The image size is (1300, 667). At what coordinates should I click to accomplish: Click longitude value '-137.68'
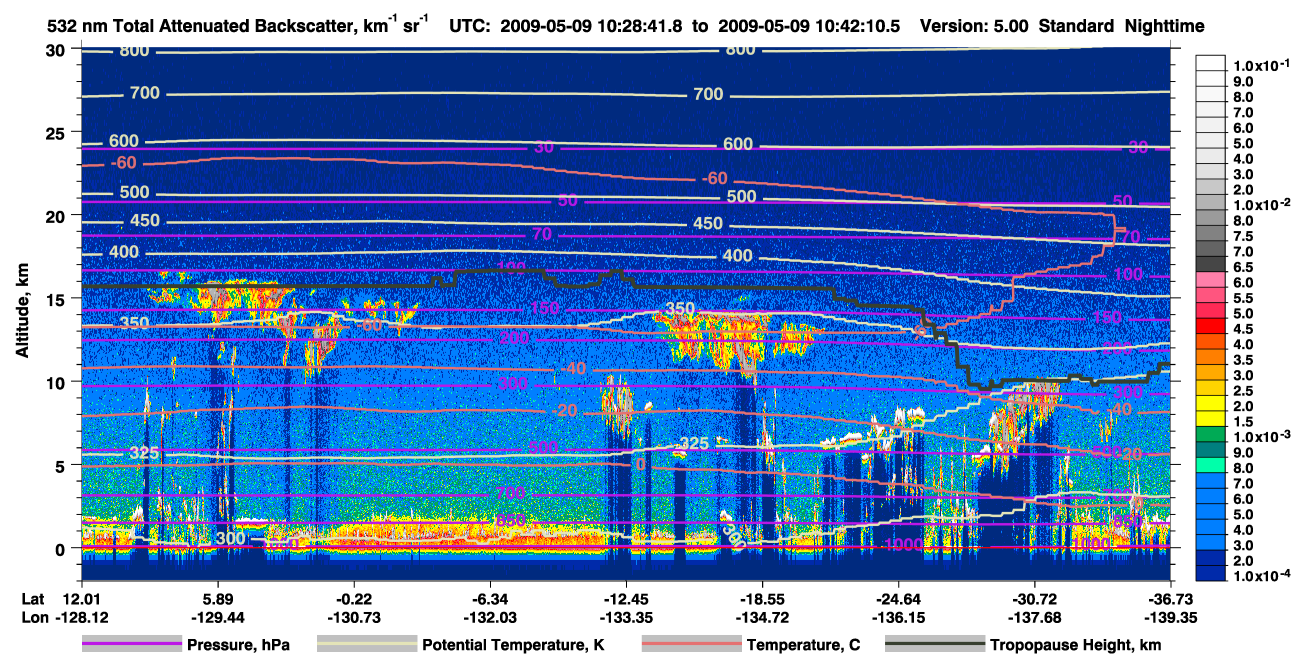tap(1035, 617)
